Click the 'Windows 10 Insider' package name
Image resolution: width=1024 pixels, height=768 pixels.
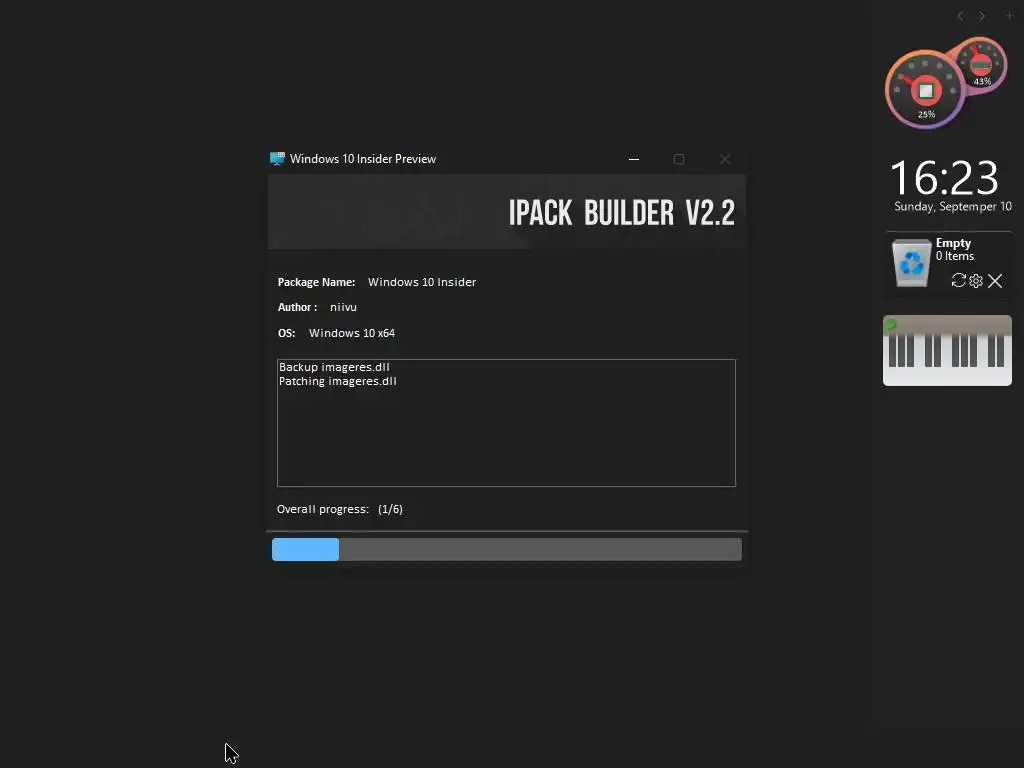click(422, 282)
